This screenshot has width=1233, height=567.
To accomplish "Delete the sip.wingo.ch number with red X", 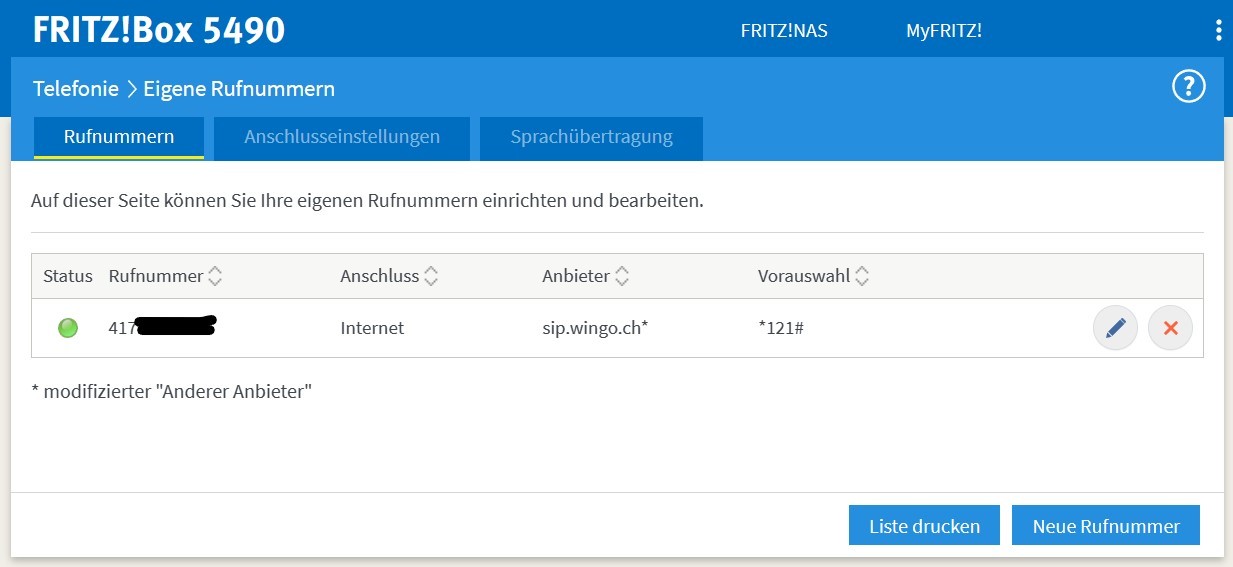I will 1171,328.
